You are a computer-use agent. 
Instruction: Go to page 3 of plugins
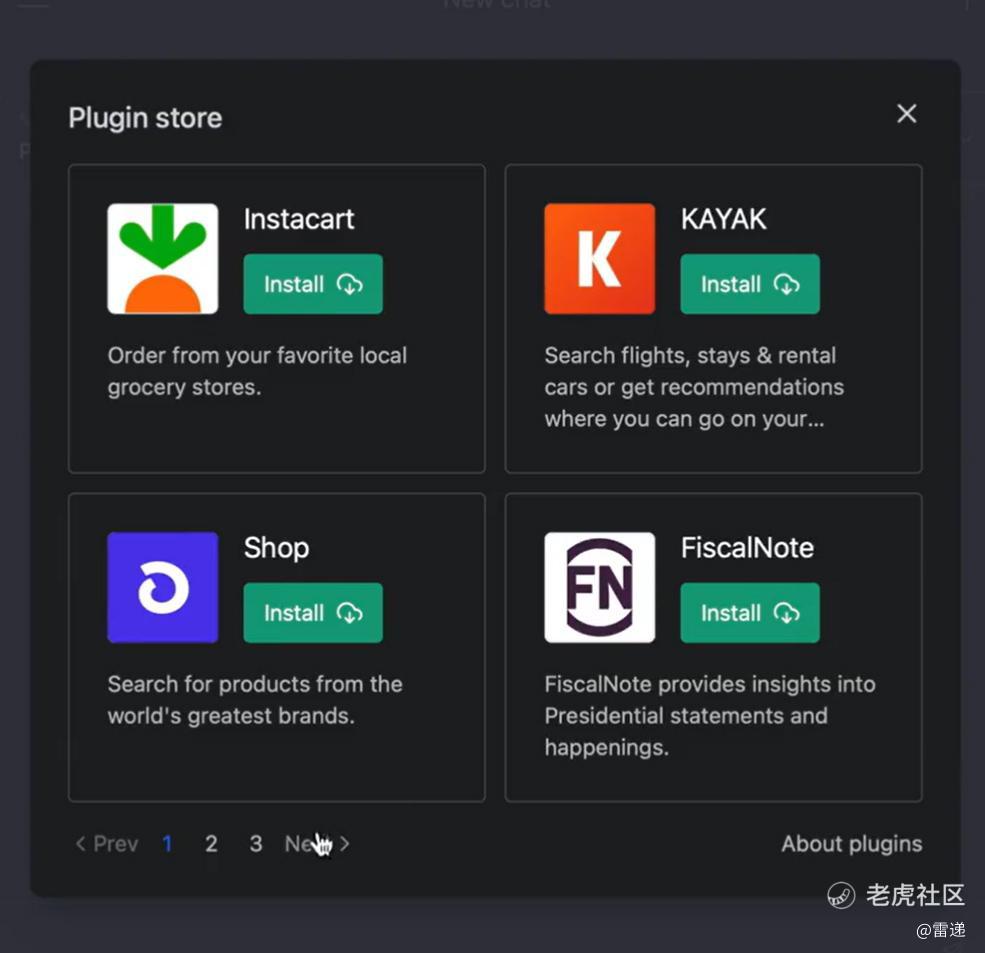[255, 843]
